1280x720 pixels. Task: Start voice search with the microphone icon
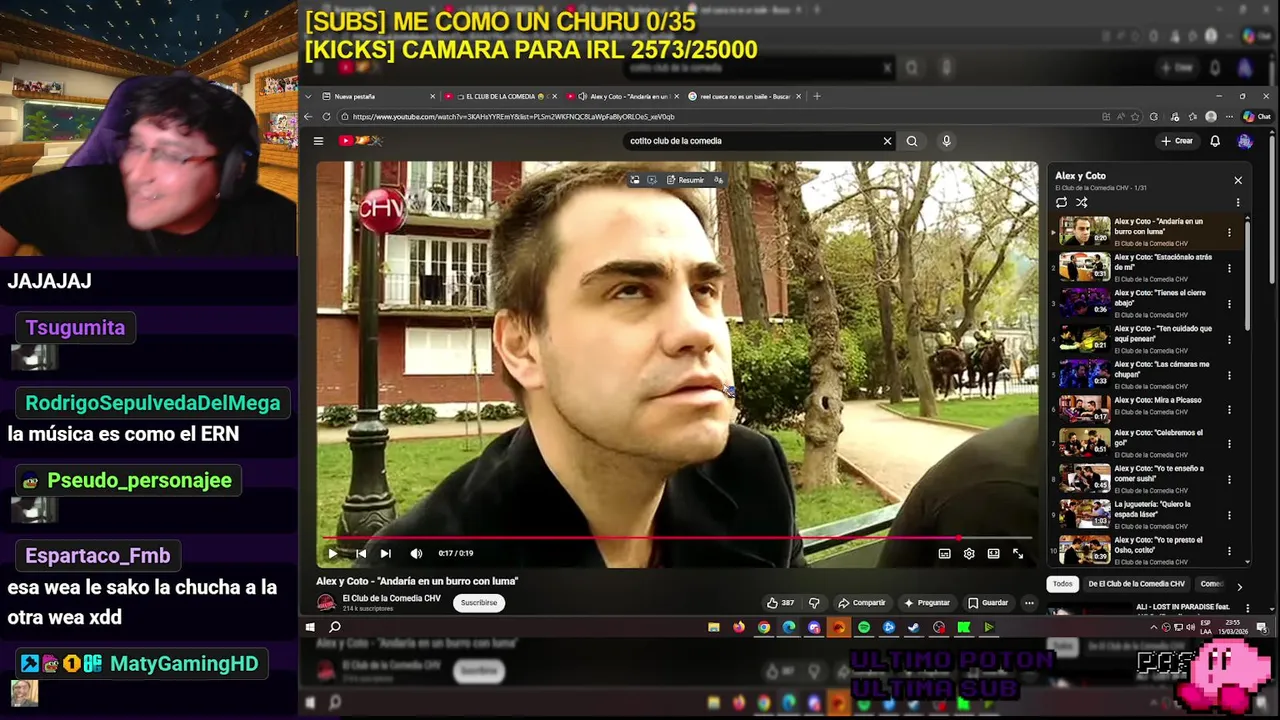click(946, 141)
